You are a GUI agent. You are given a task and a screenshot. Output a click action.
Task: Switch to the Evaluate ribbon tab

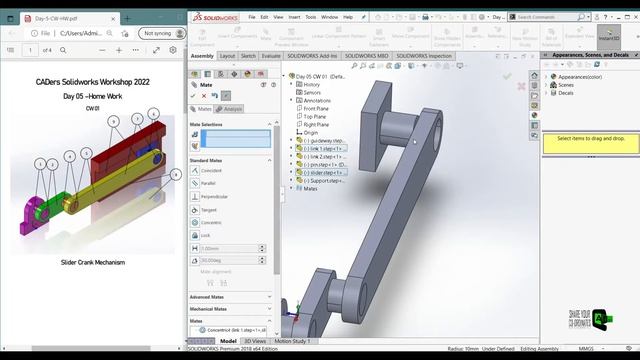[271, 56]
